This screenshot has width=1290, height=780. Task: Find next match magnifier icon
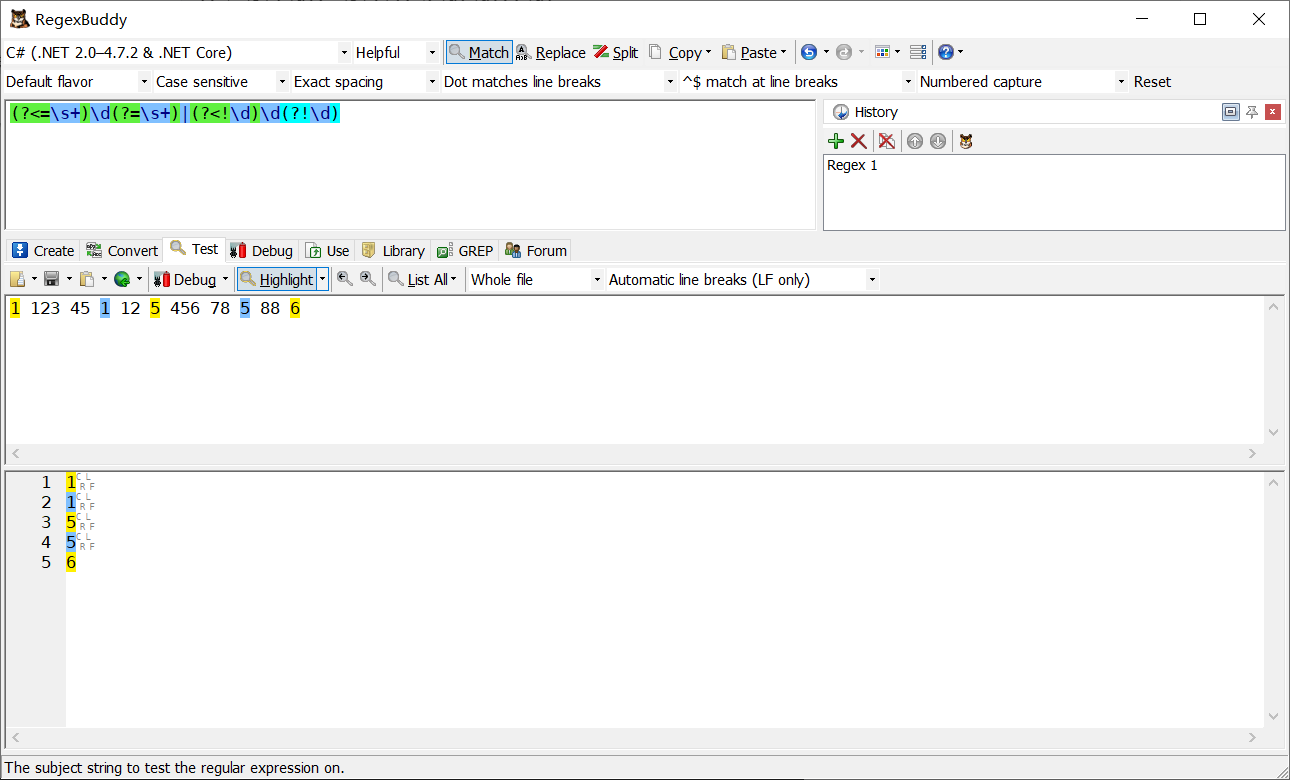368,280
